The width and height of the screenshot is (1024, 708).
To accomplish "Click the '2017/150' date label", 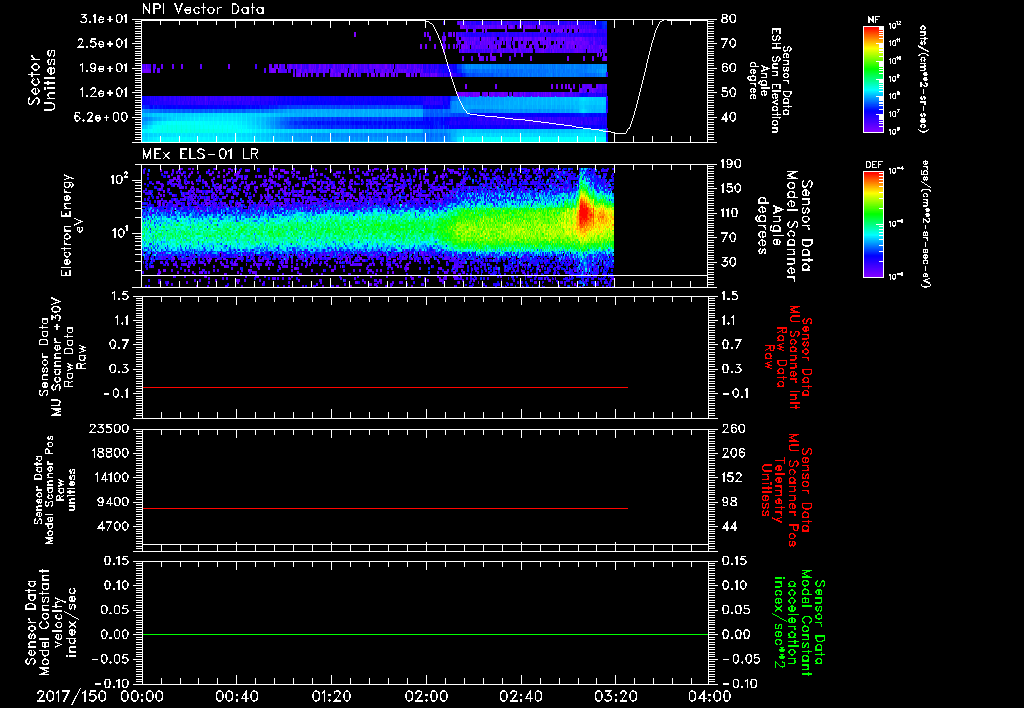I will pos(71,696).
